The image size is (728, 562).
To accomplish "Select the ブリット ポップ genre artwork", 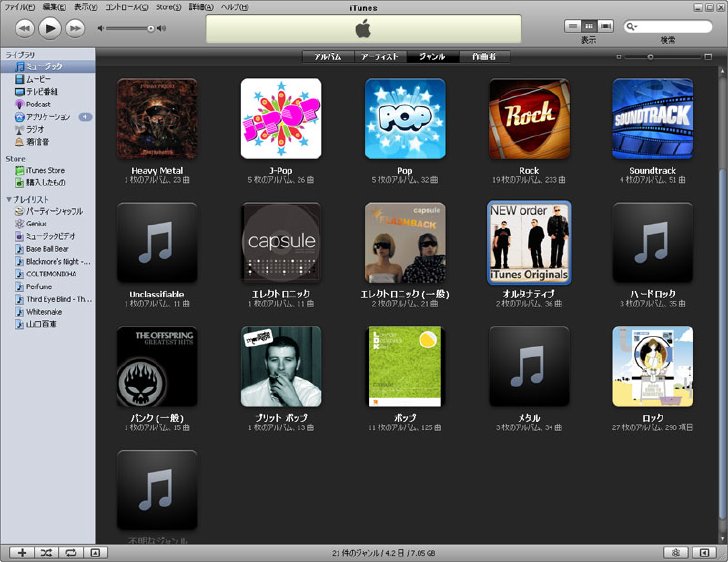I will [x=281, y=366].
